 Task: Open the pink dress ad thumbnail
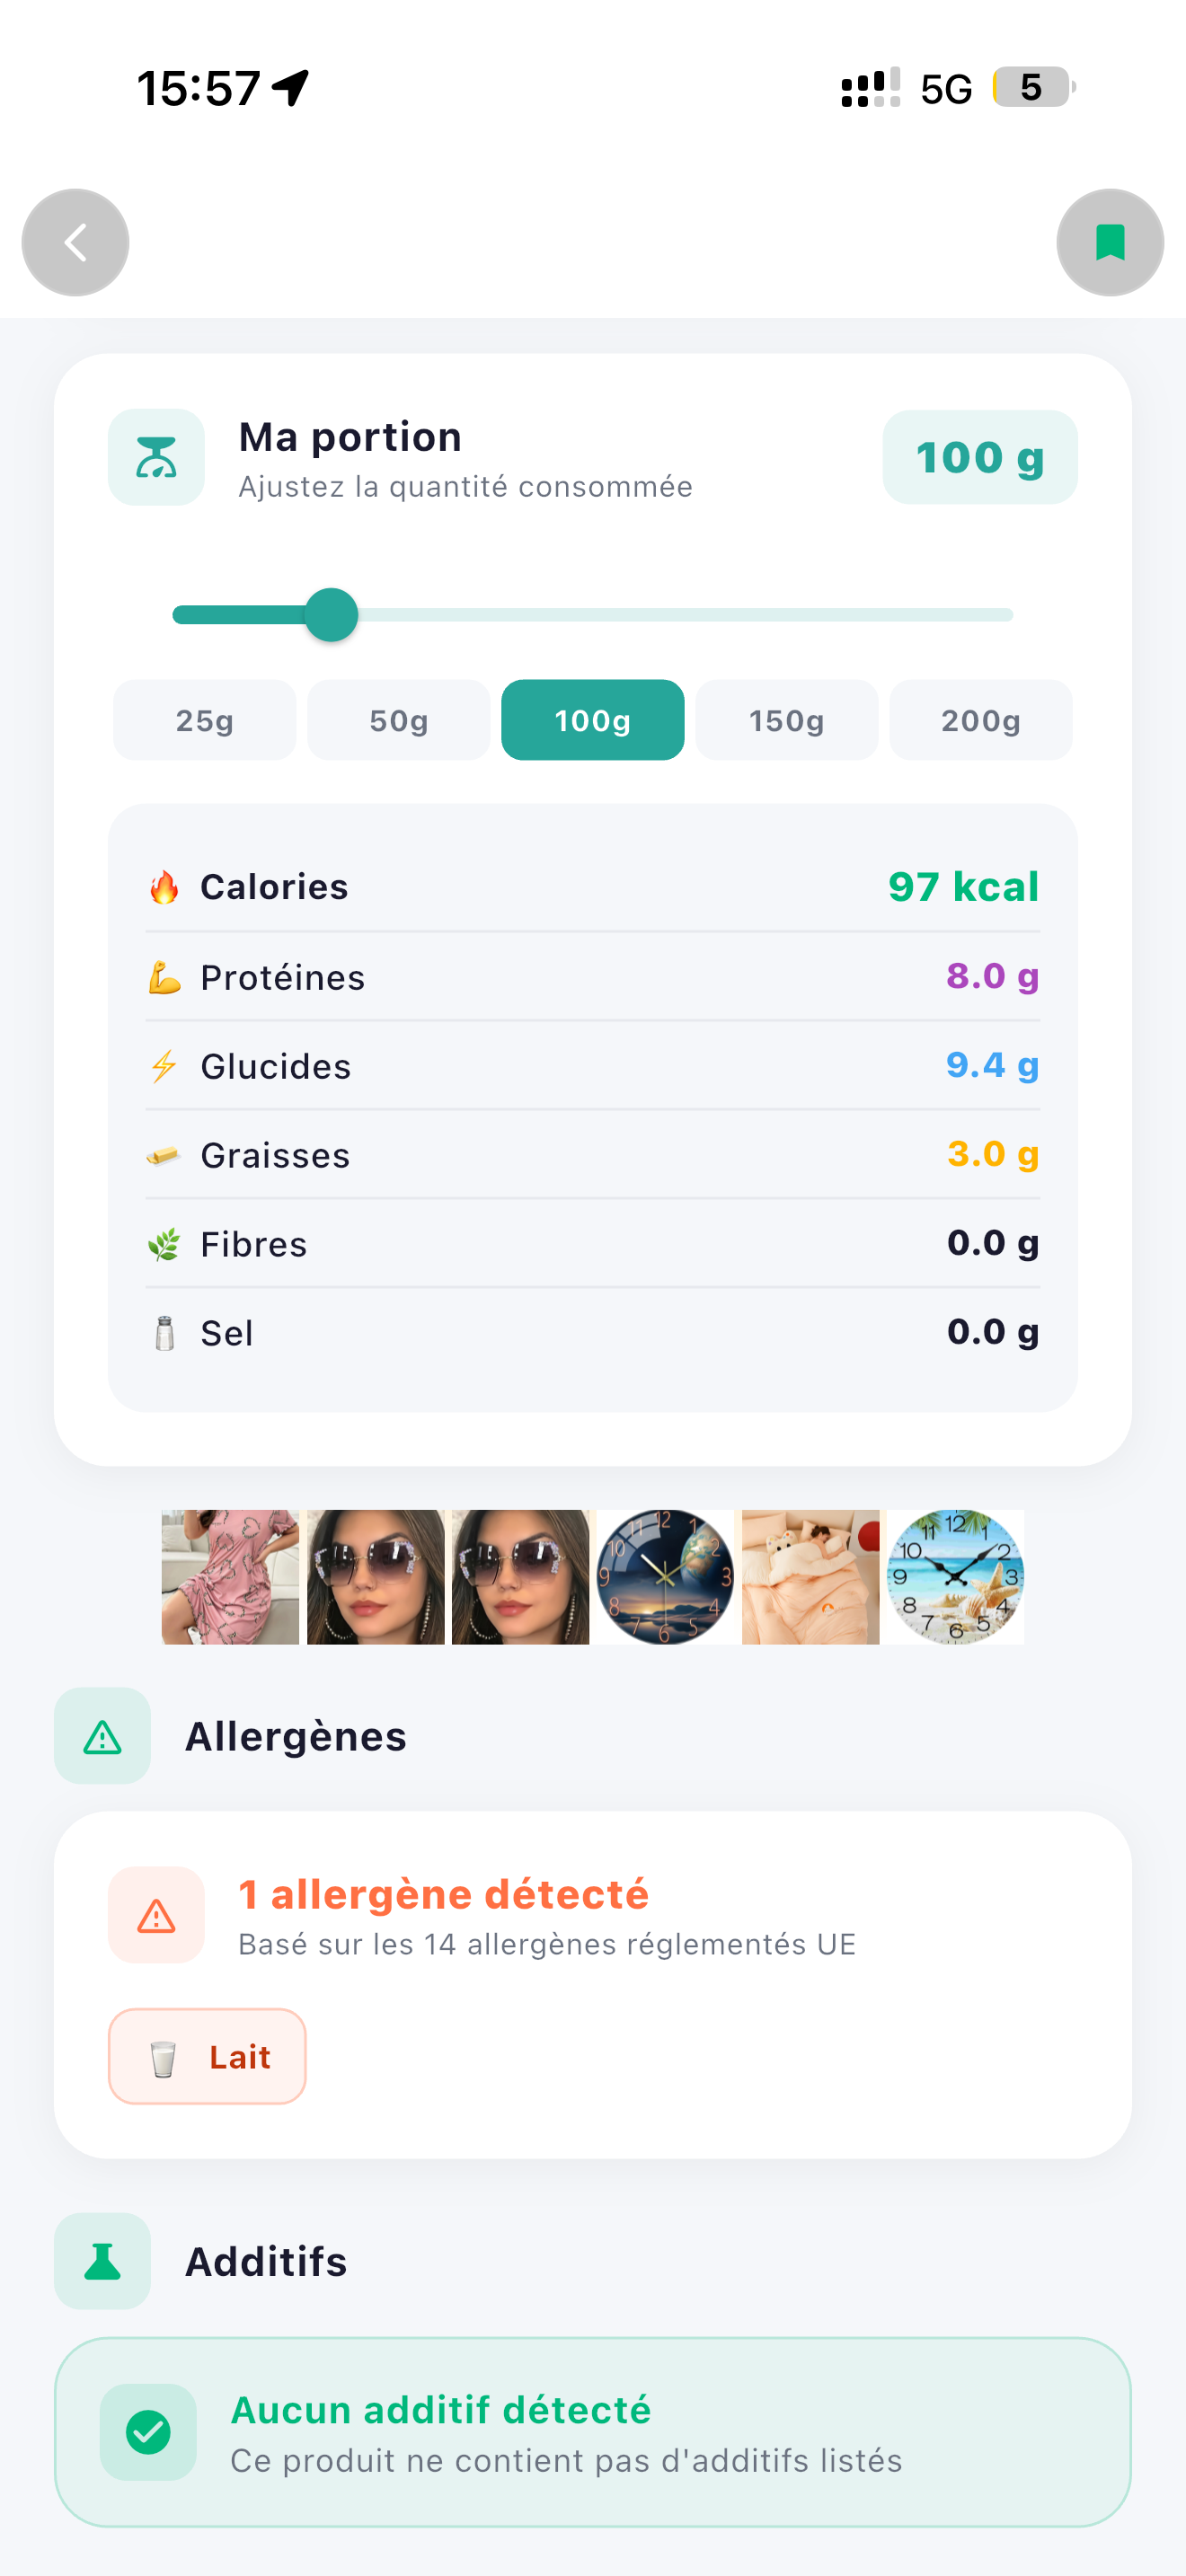230,1577
